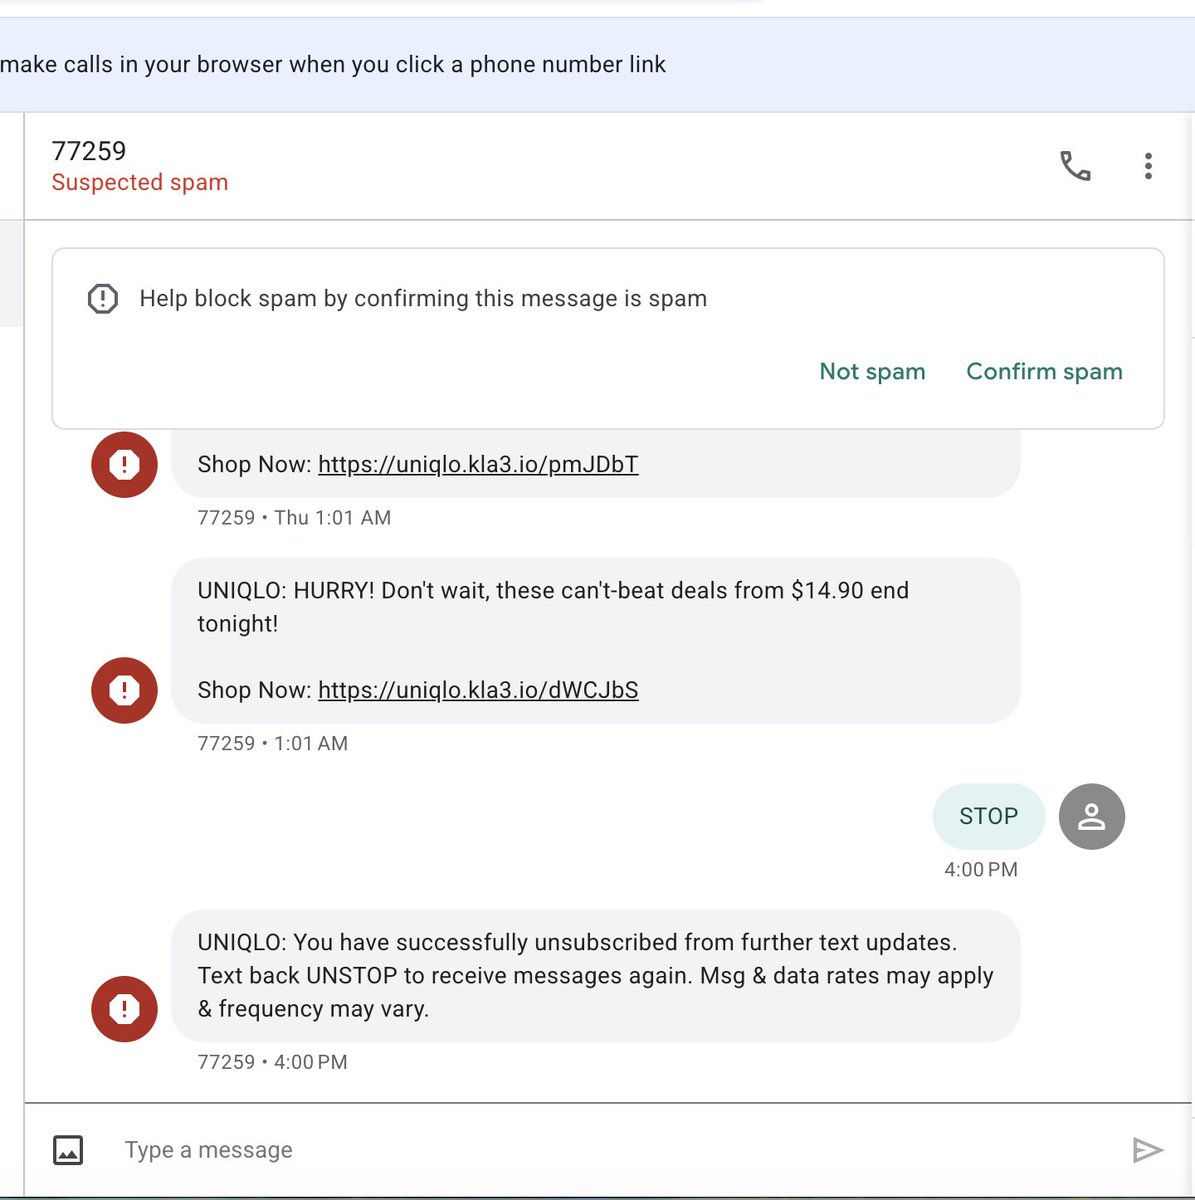Click the user profile avatar beside STOP

point(1092,817)
